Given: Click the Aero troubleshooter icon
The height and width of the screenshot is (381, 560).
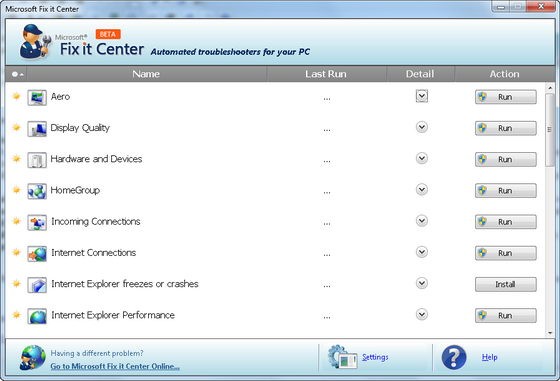Looking at the screenshot, I should pos(37,97).
